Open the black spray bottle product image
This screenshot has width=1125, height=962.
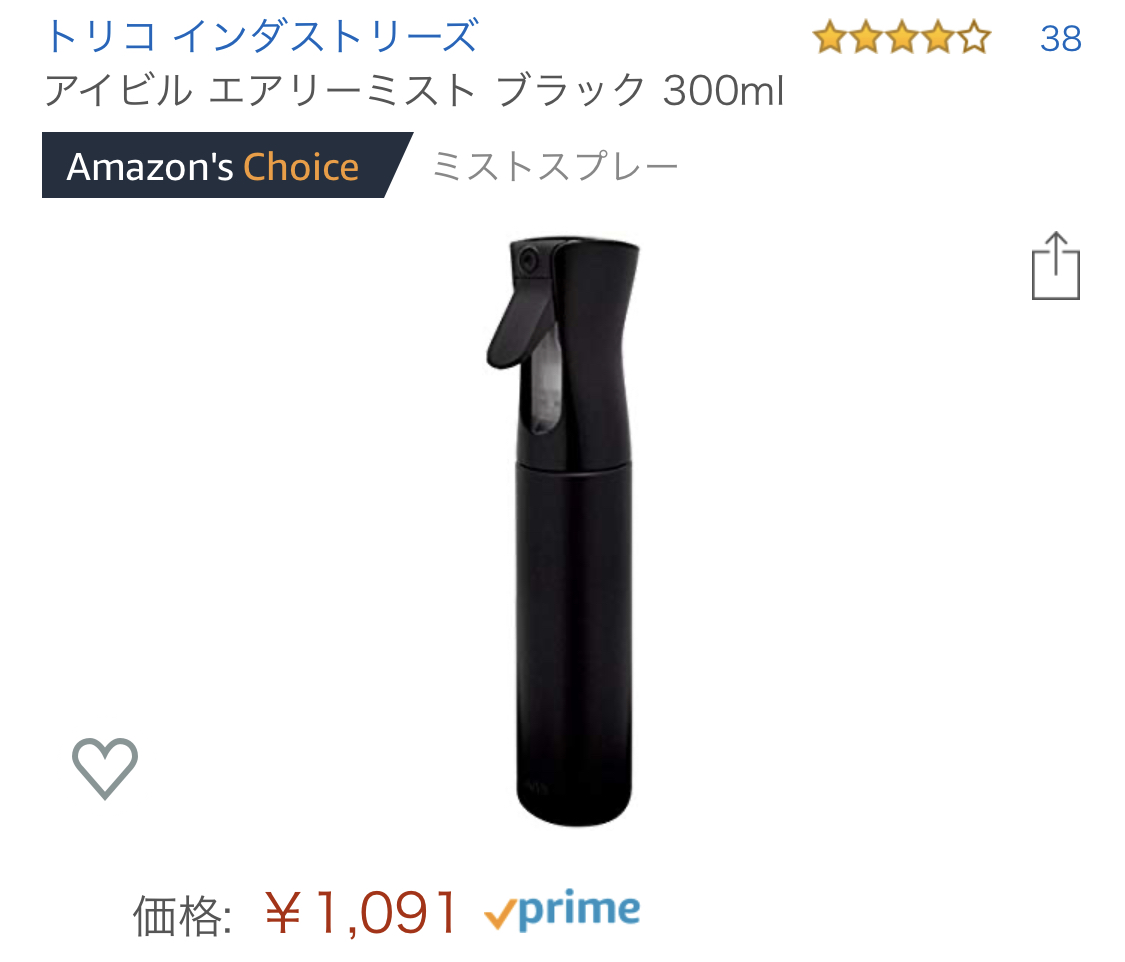[564, 531]
